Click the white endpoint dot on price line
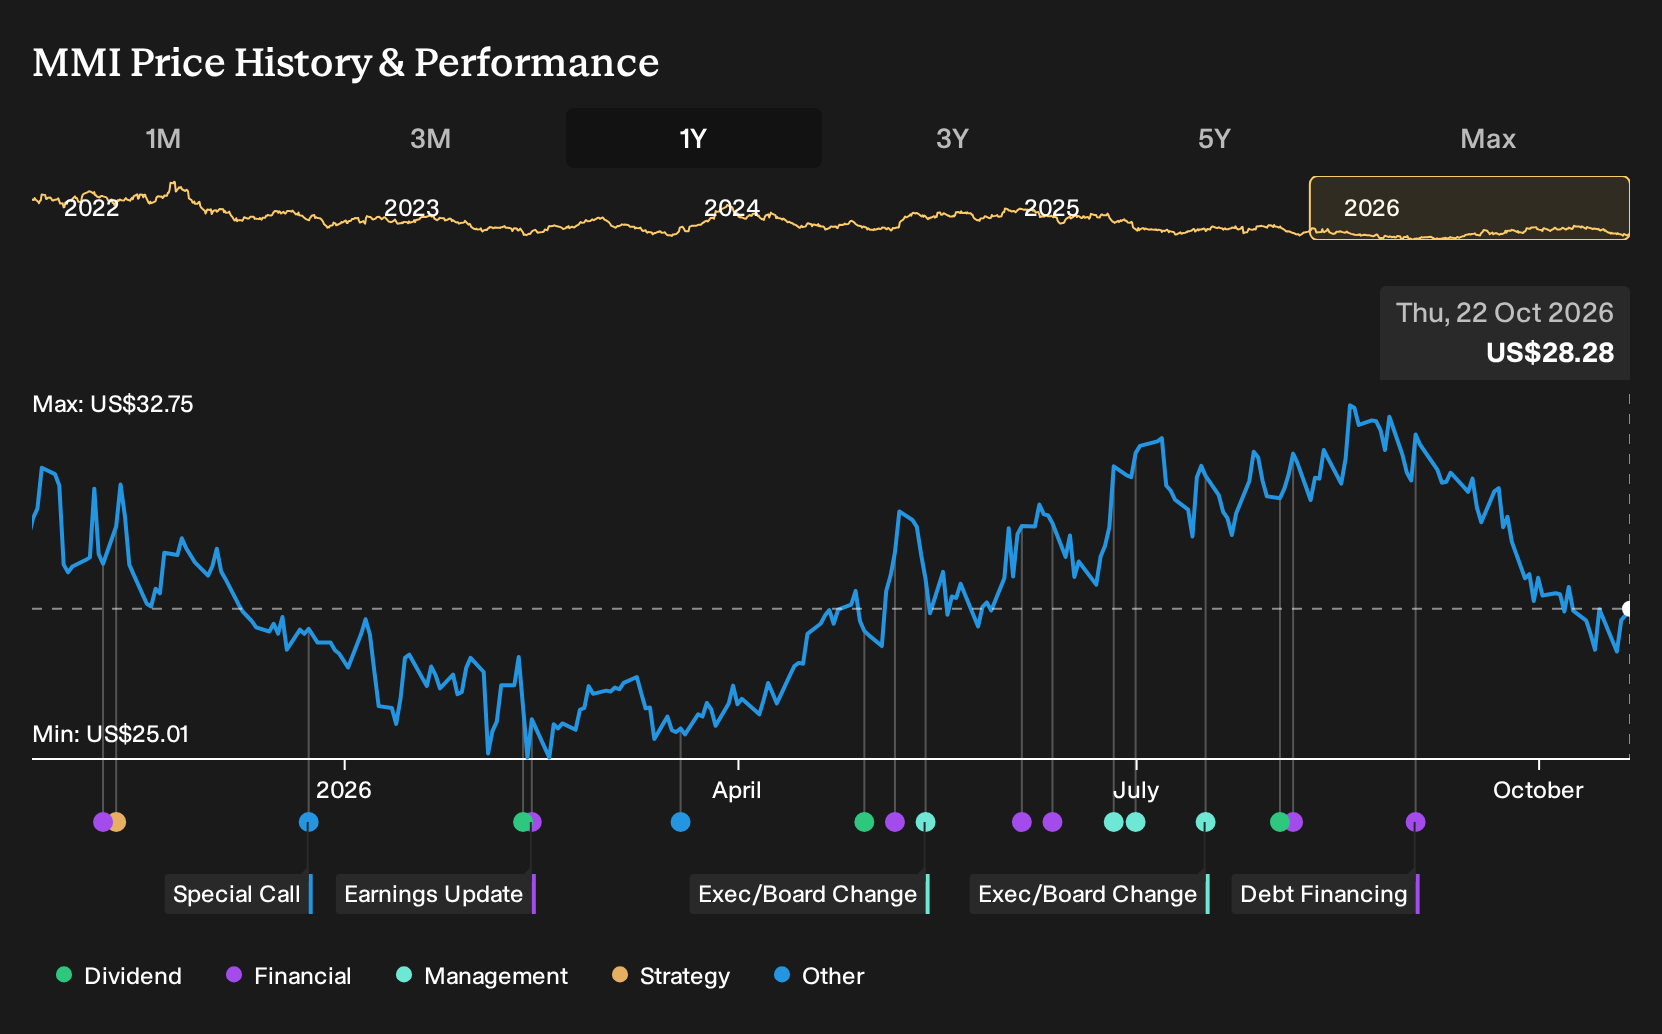The height and width of the screenshot is (1034, 1662). click(1628, 608)
